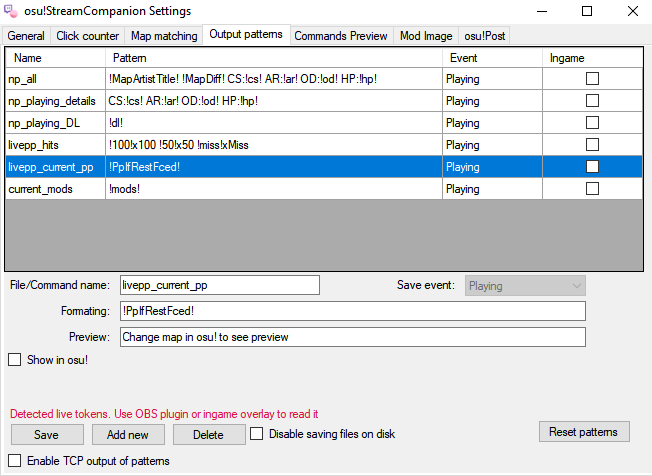The image size is (652, 476).
Task: Open the Map matching tab
Action: tap(164, 36)
